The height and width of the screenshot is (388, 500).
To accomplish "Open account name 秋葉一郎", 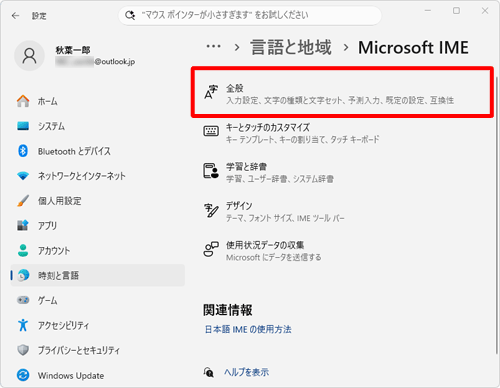I will click(x=73, y=50).
